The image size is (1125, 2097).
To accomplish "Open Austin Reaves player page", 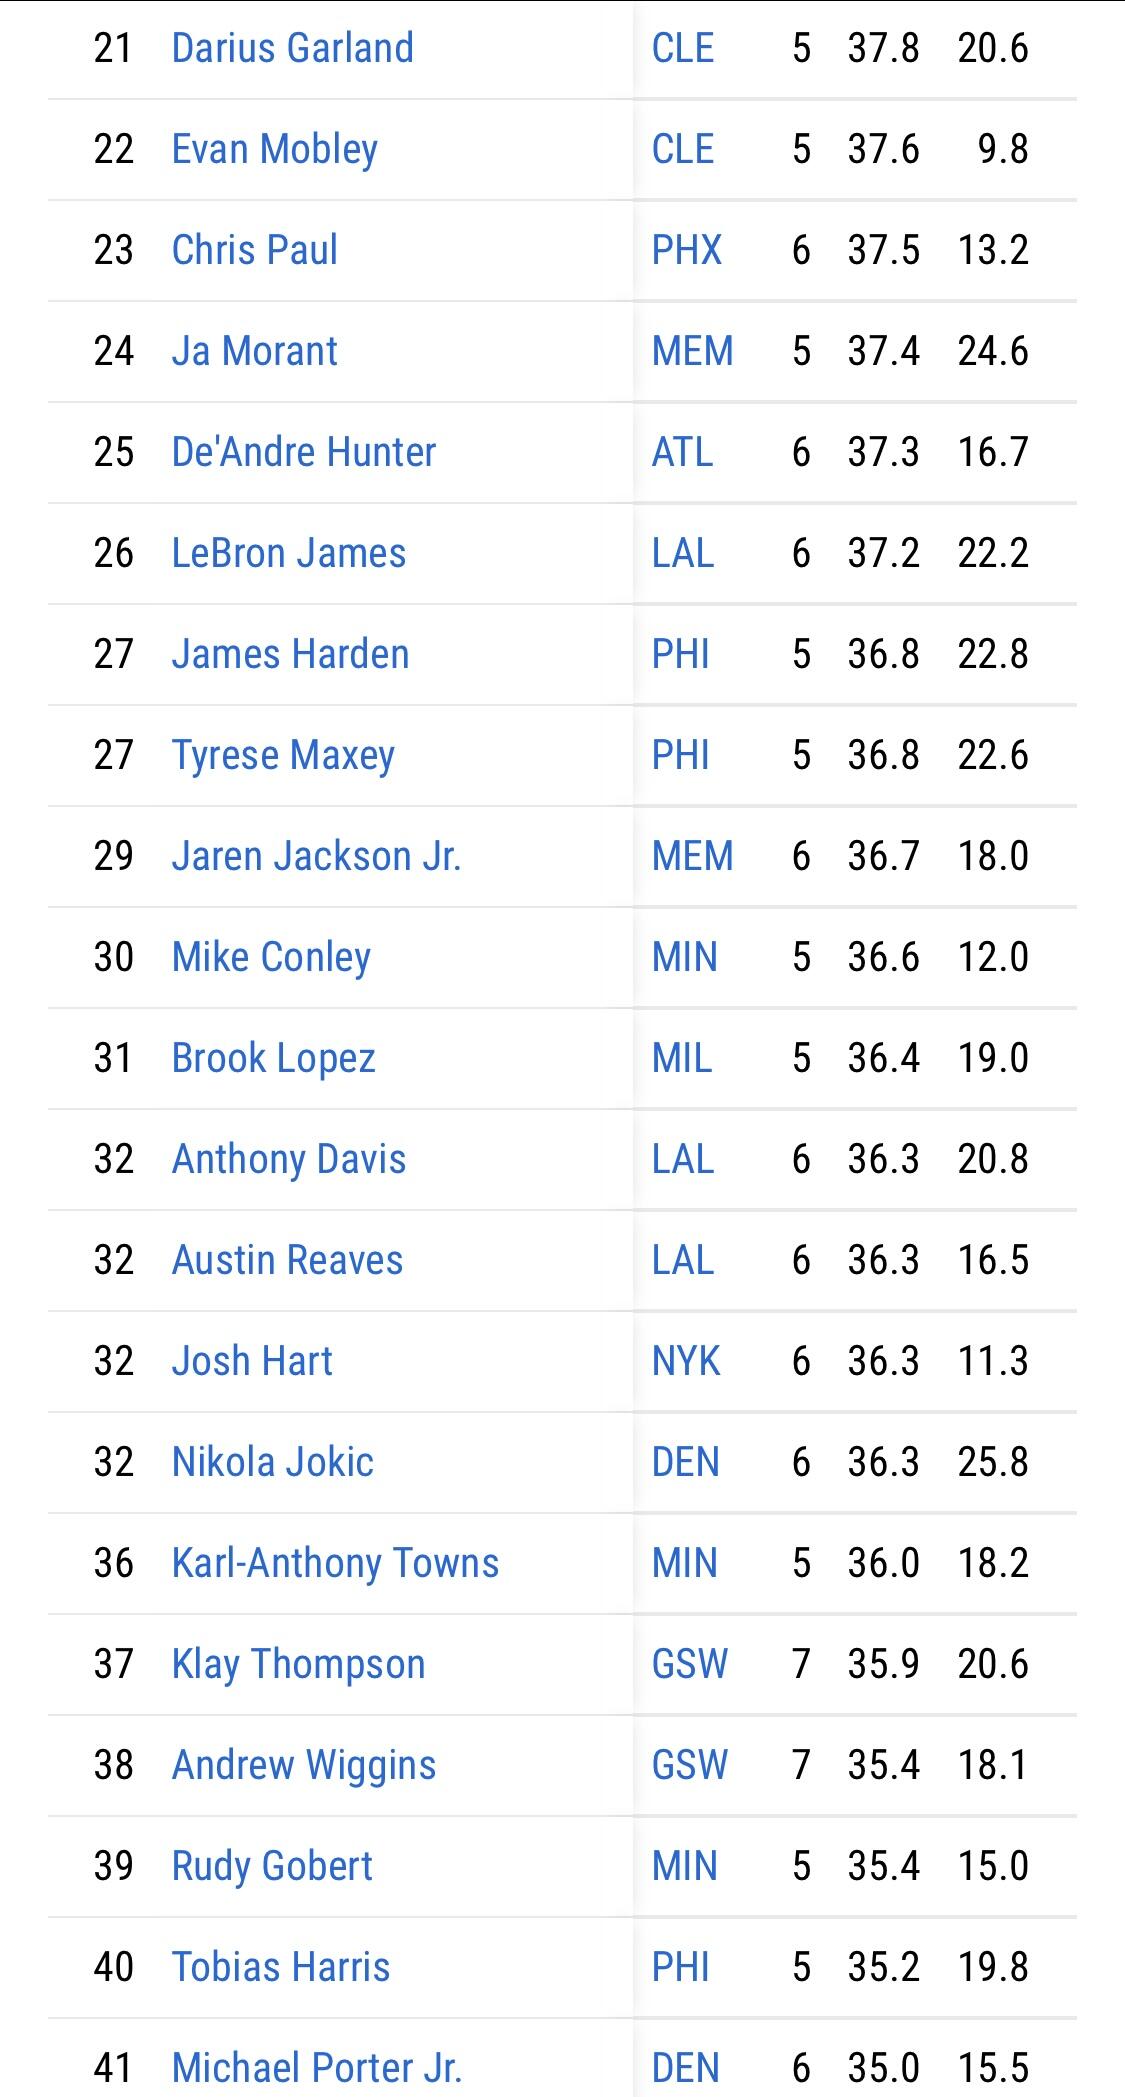I will tap(287, 1260).
